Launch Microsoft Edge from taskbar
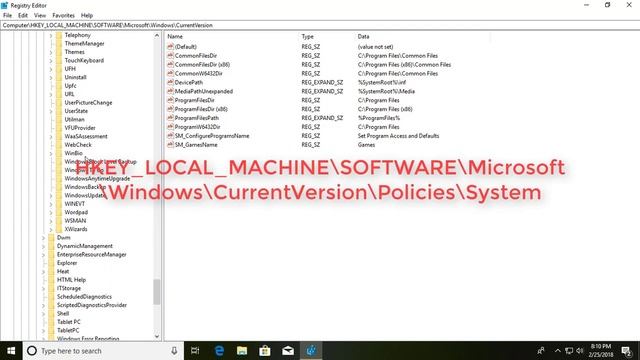Image resolution: width=640 pixels, height=360 pixels. coord(219,351)
